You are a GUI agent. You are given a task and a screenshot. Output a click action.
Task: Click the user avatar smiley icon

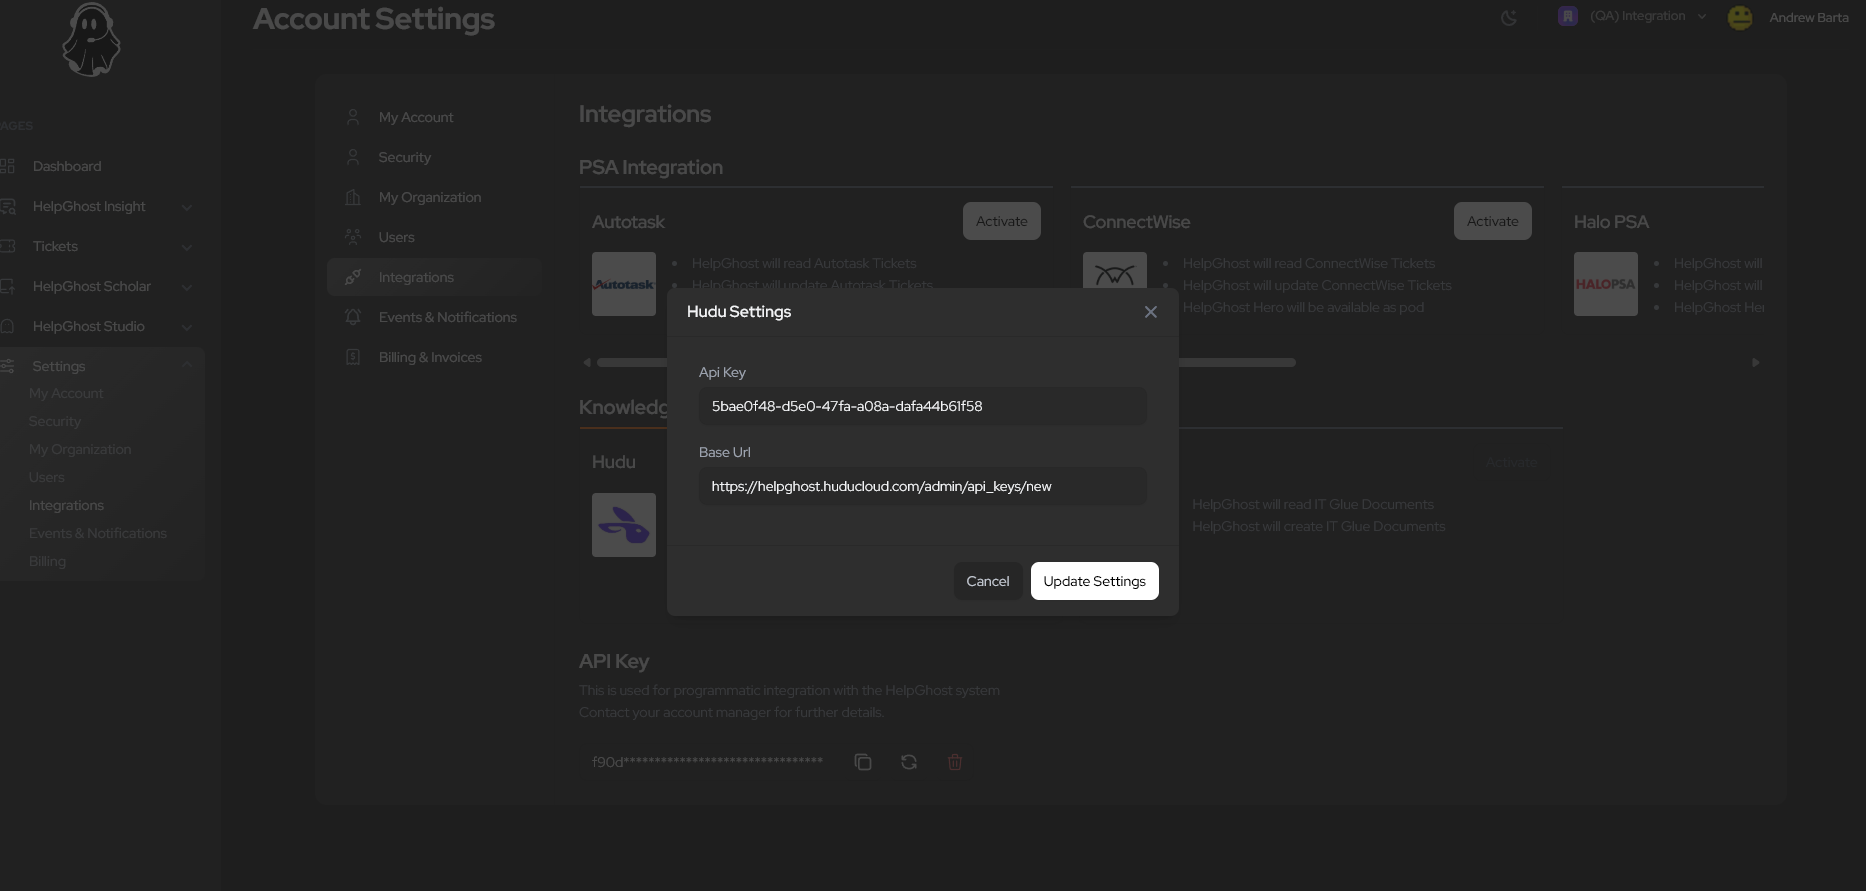coord(1739,18)
